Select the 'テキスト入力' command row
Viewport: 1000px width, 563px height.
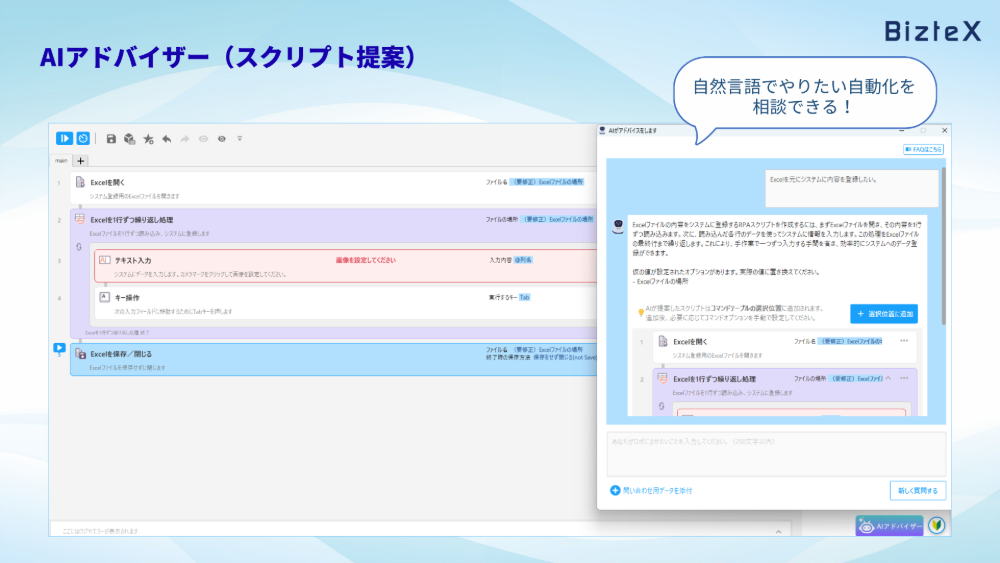(348, 266)
